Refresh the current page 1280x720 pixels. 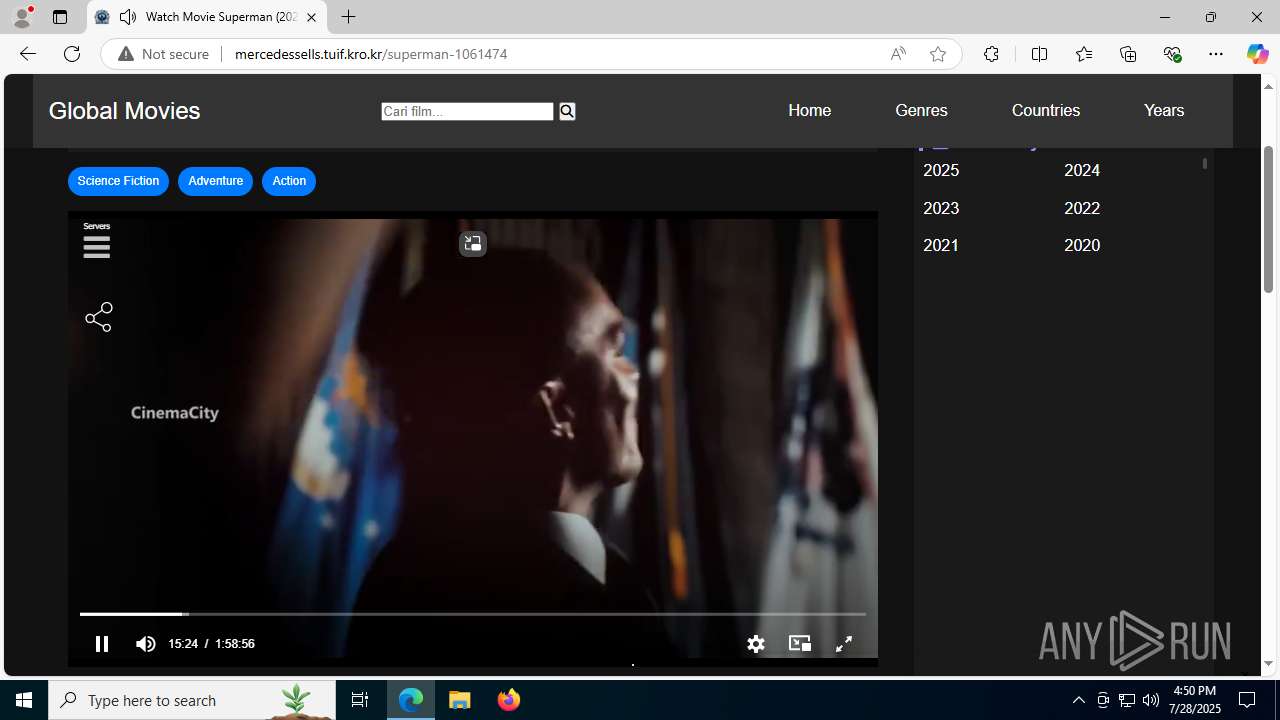[71, 54]
